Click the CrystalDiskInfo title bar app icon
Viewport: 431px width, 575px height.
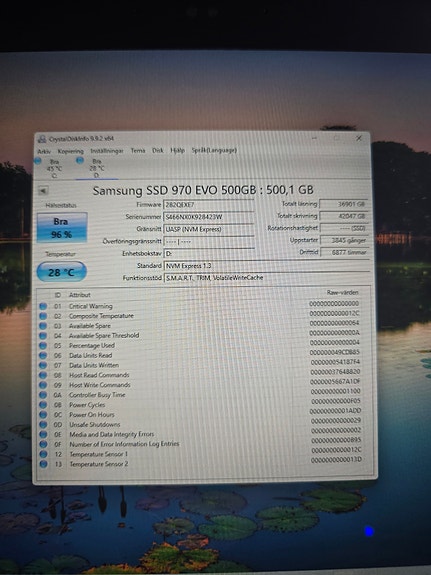(42, 139)
